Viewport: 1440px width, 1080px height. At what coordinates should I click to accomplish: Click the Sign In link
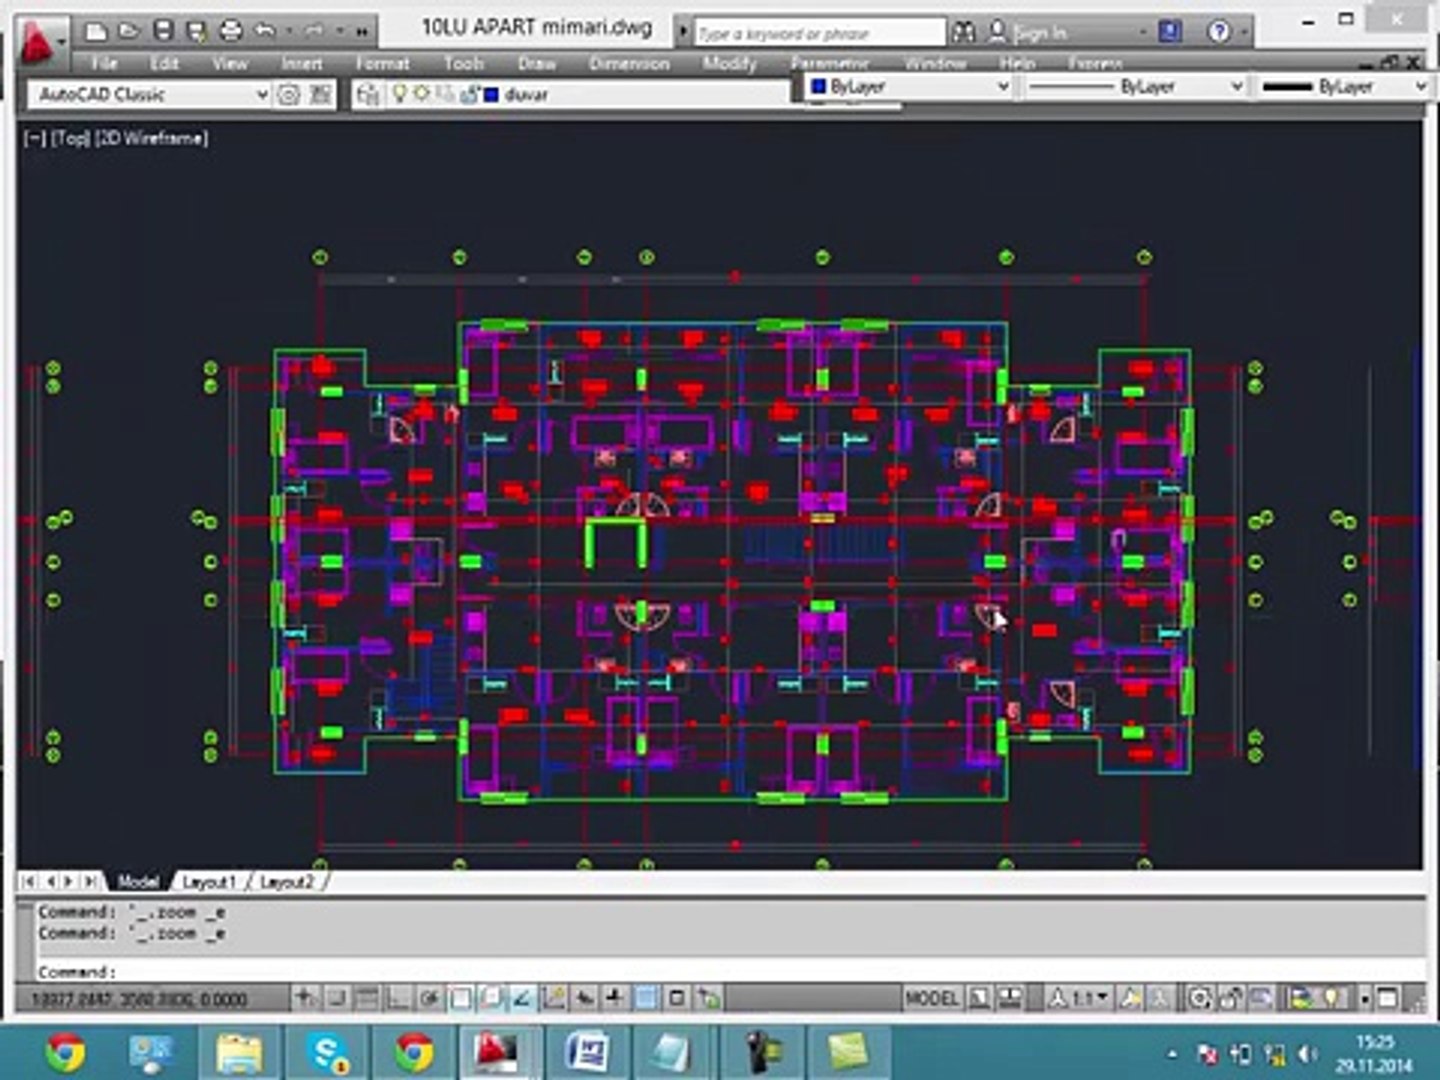[1040, 33]
